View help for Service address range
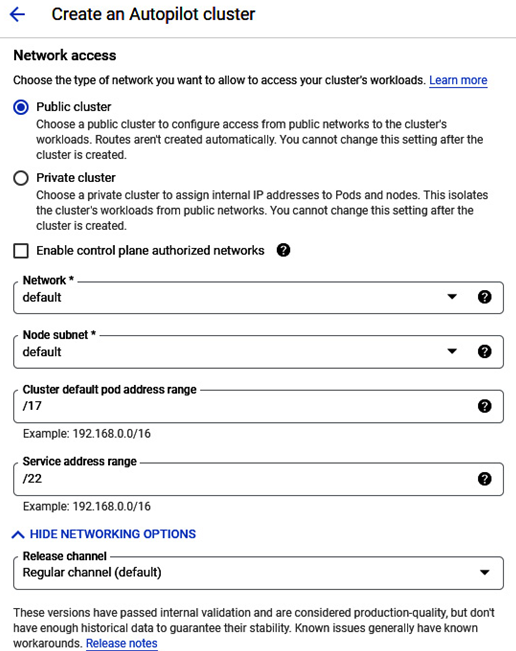 pyautogui.click(x=484, y=479)
